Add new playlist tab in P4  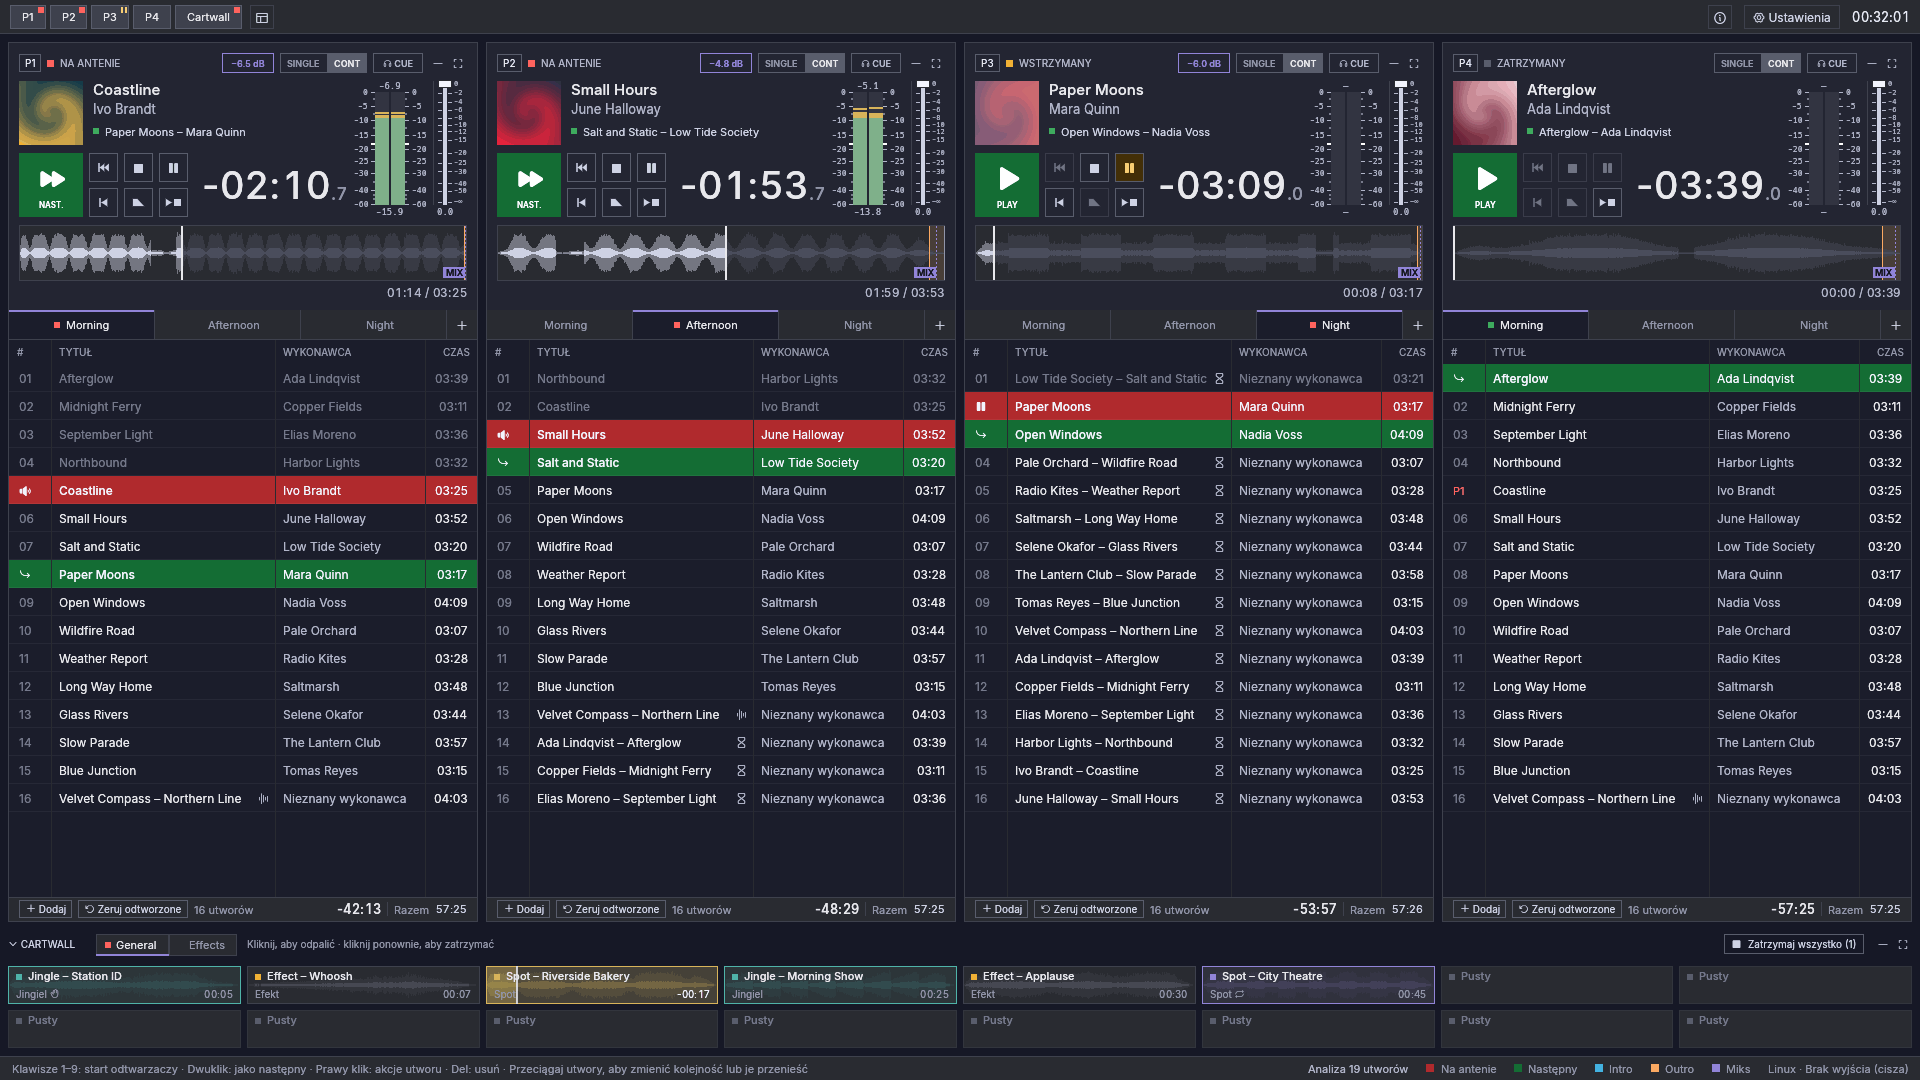pyautogui.click(x=1895, y=325)
